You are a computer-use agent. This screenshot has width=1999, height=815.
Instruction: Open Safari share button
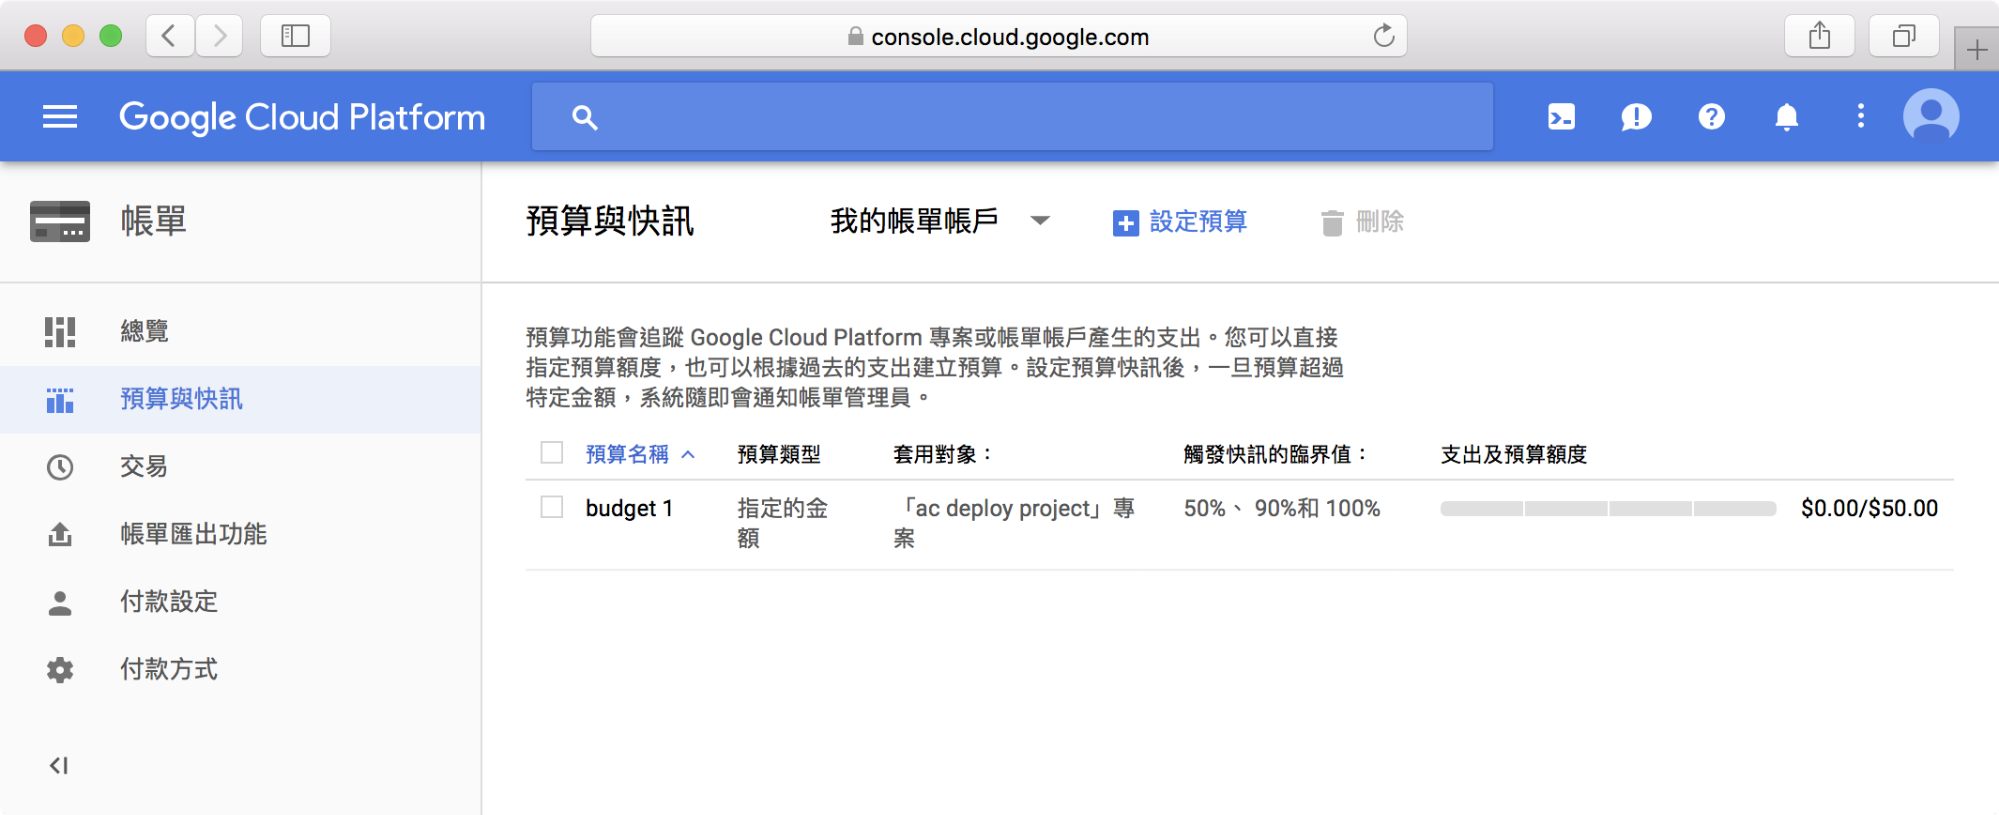coord(1819,36)
